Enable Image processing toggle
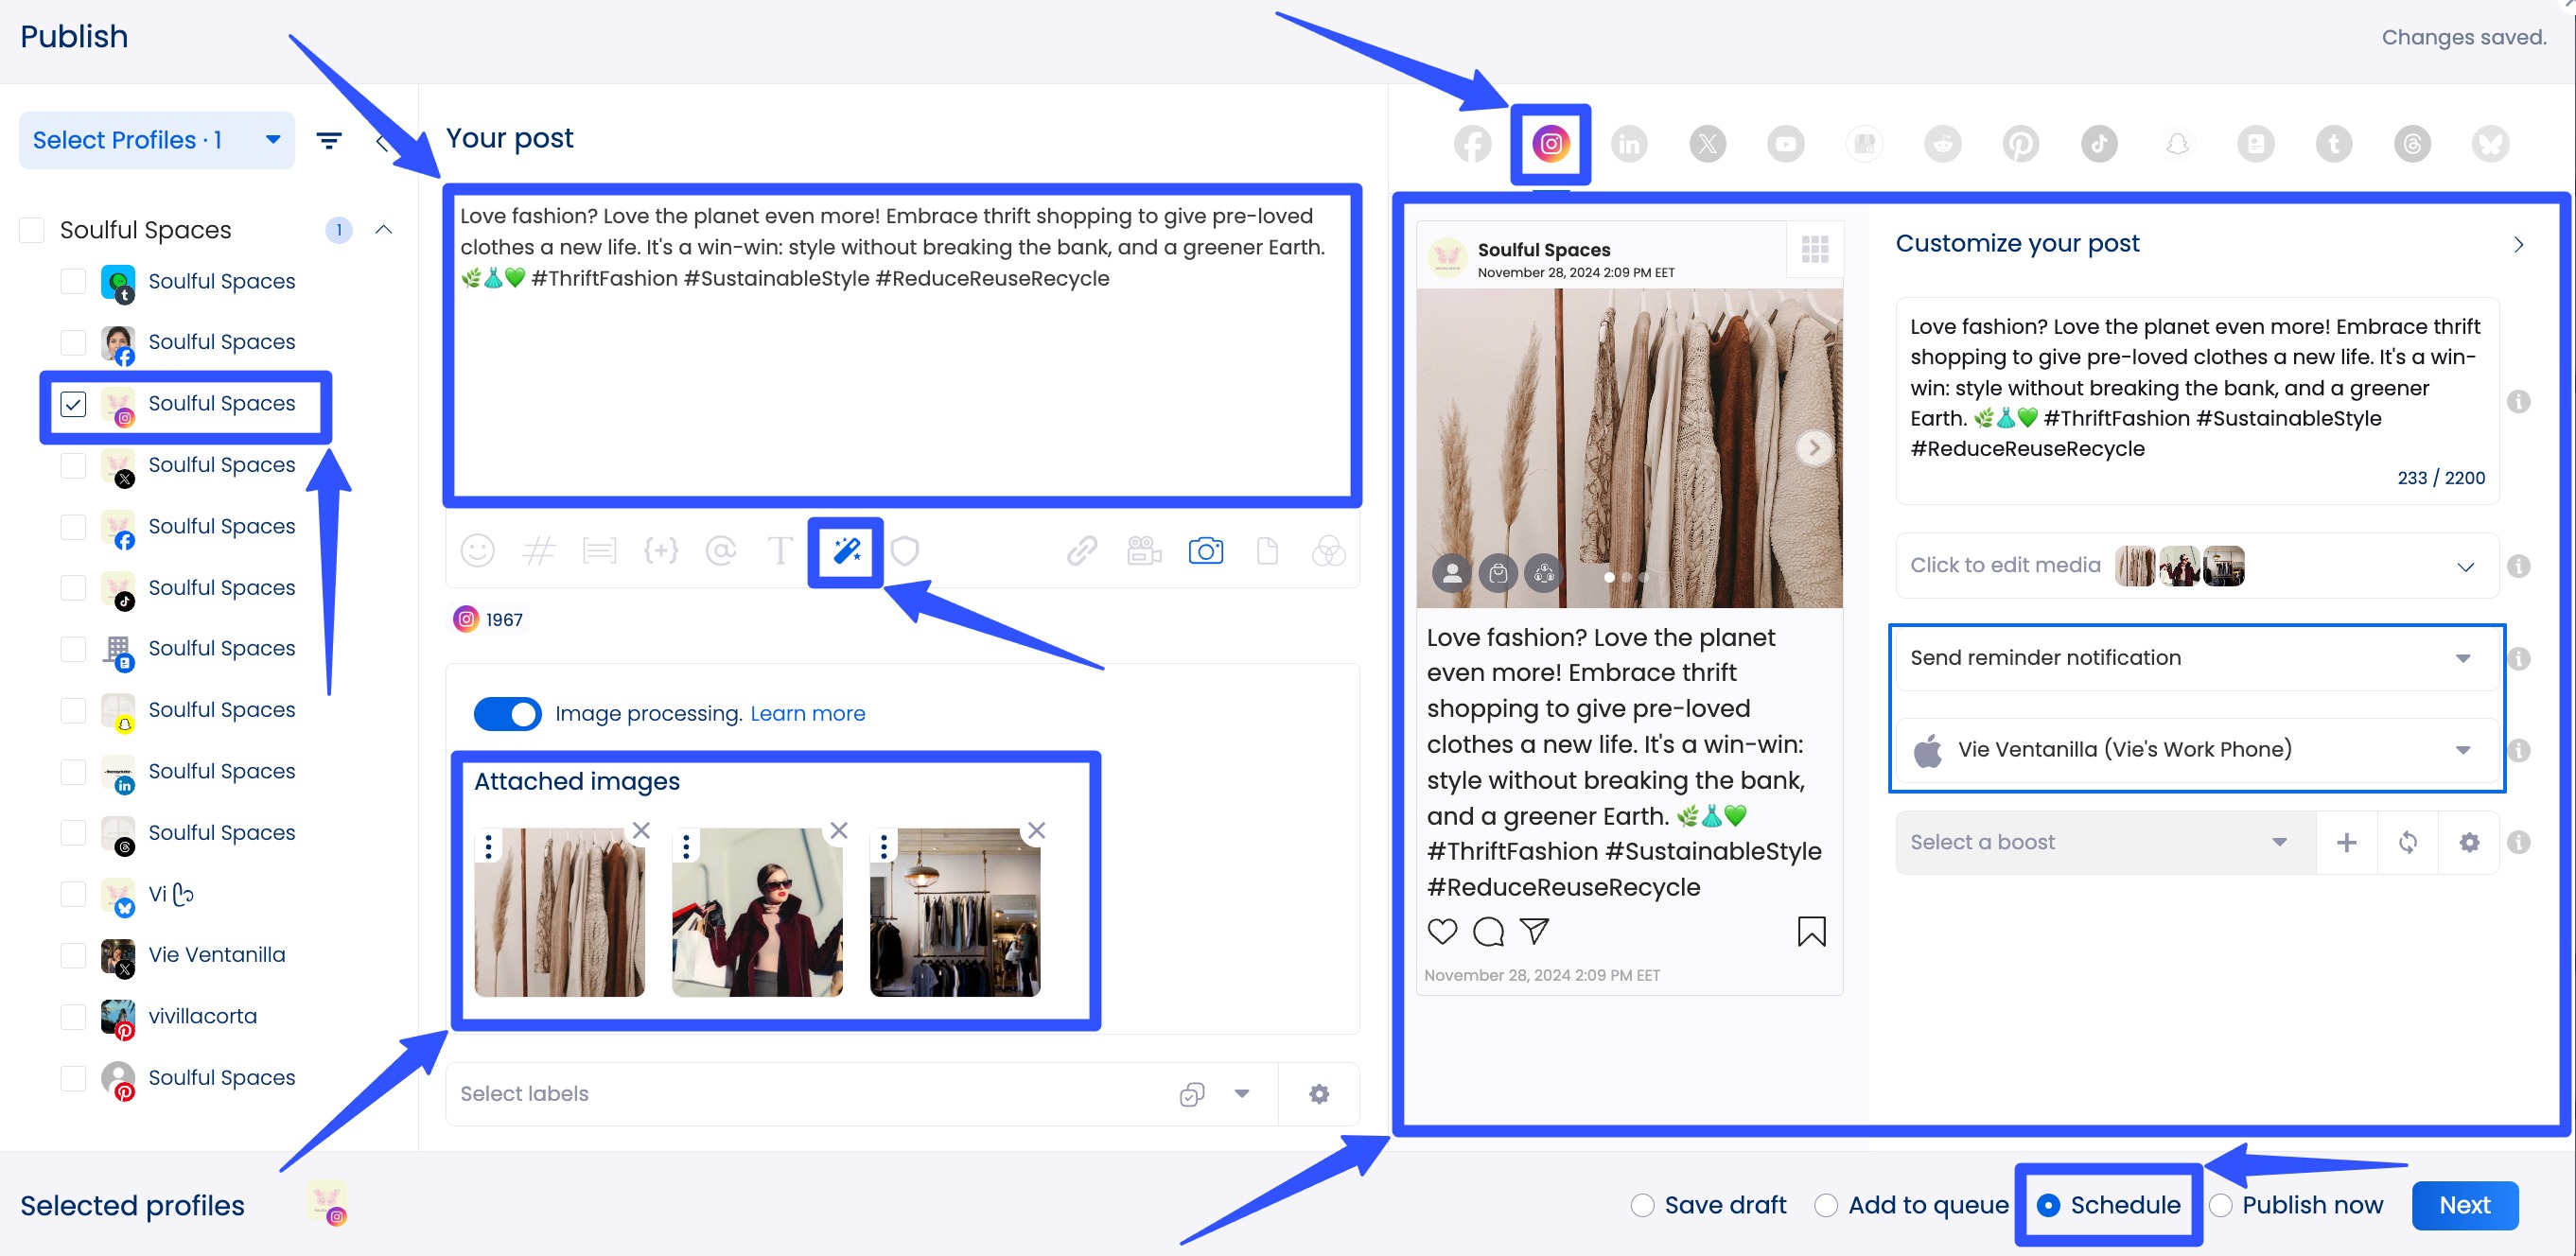The height and width of the screenshot is (1256, 2576). 507,713
